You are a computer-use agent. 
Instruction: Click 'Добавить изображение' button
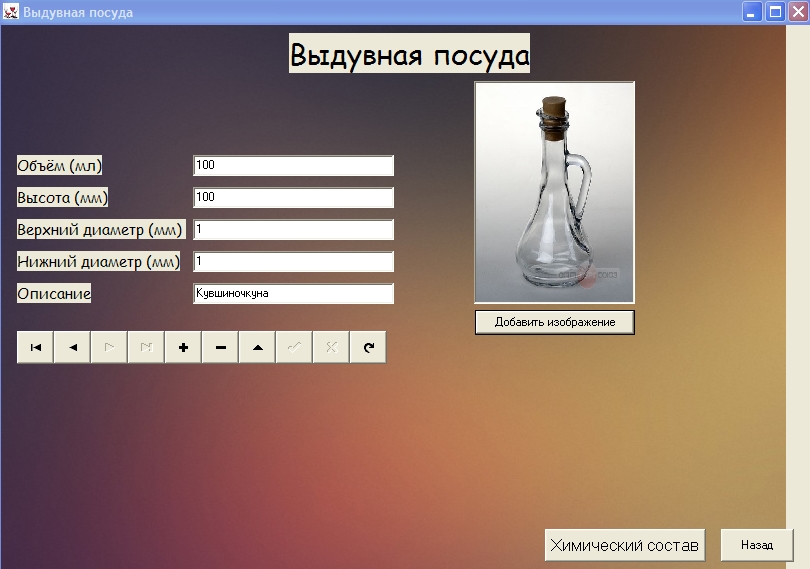point(555,322)
